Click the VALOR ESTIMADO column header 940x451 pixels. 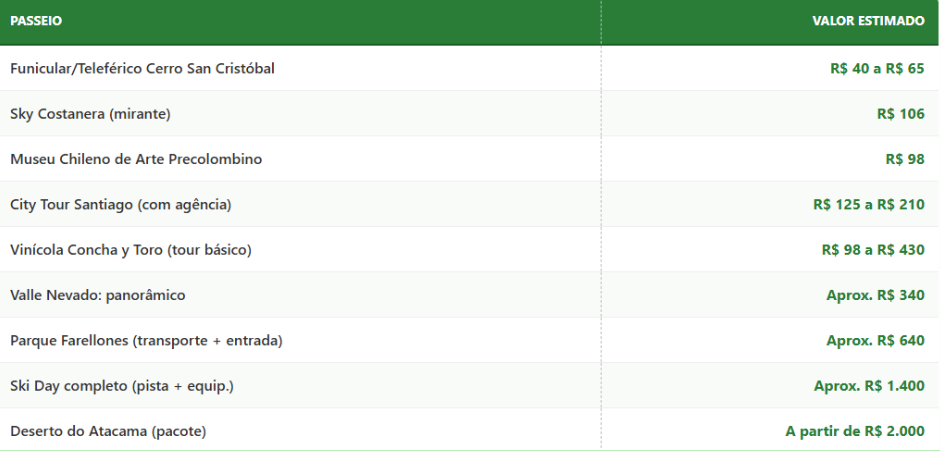tap(868, 21)
